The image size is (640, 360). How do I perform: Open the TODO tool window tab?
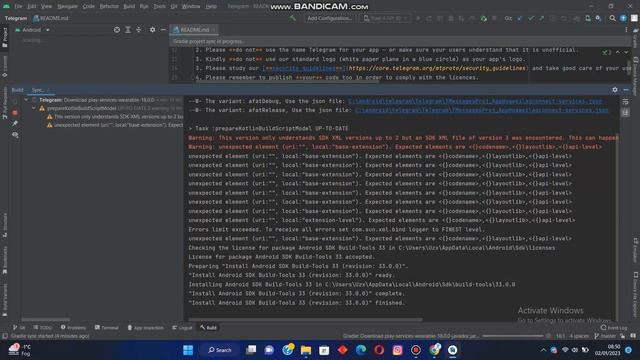point(43,327)
